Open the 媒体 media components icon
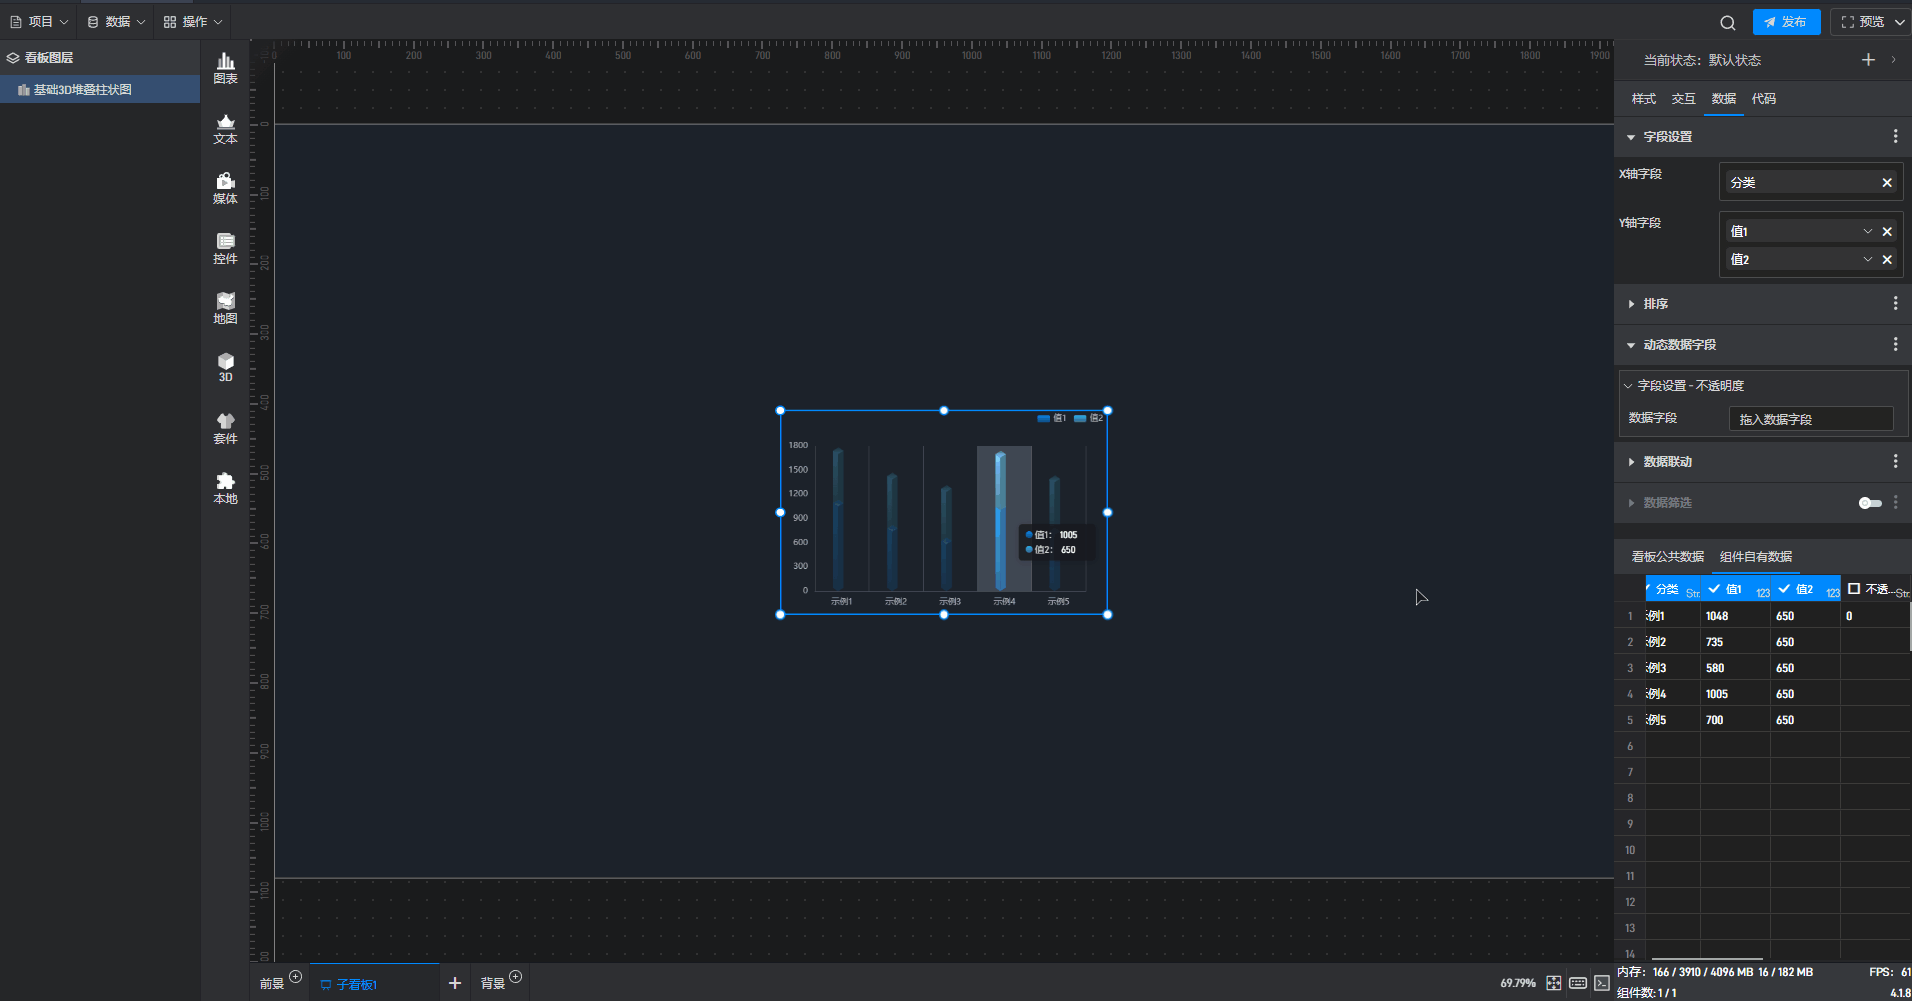This screenshot has width=1912, height=1001. [225, 188]
